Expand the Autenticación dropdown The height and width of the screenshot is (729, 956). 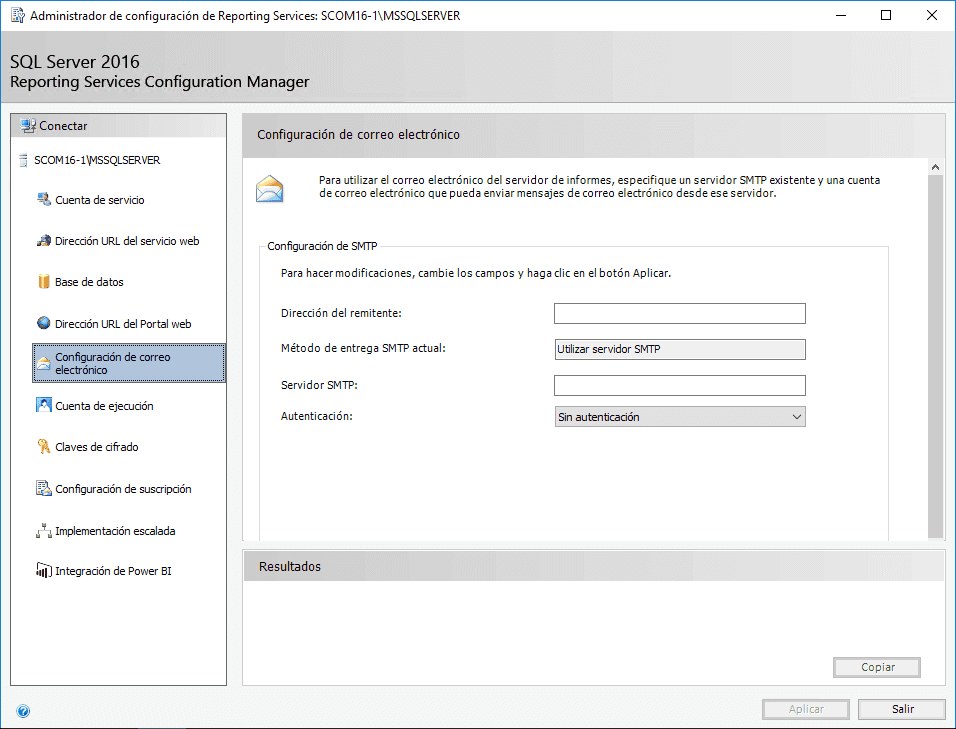tap(680, 417)
